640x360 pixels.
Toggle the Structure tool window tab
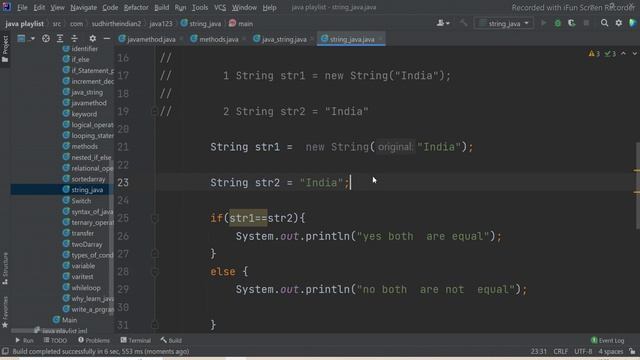pos(5,268)
